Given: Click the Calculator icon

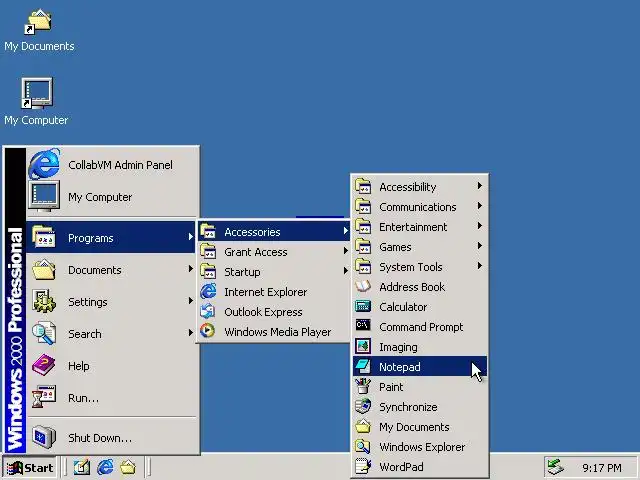Looking at the screenshot, I should 362,306.
